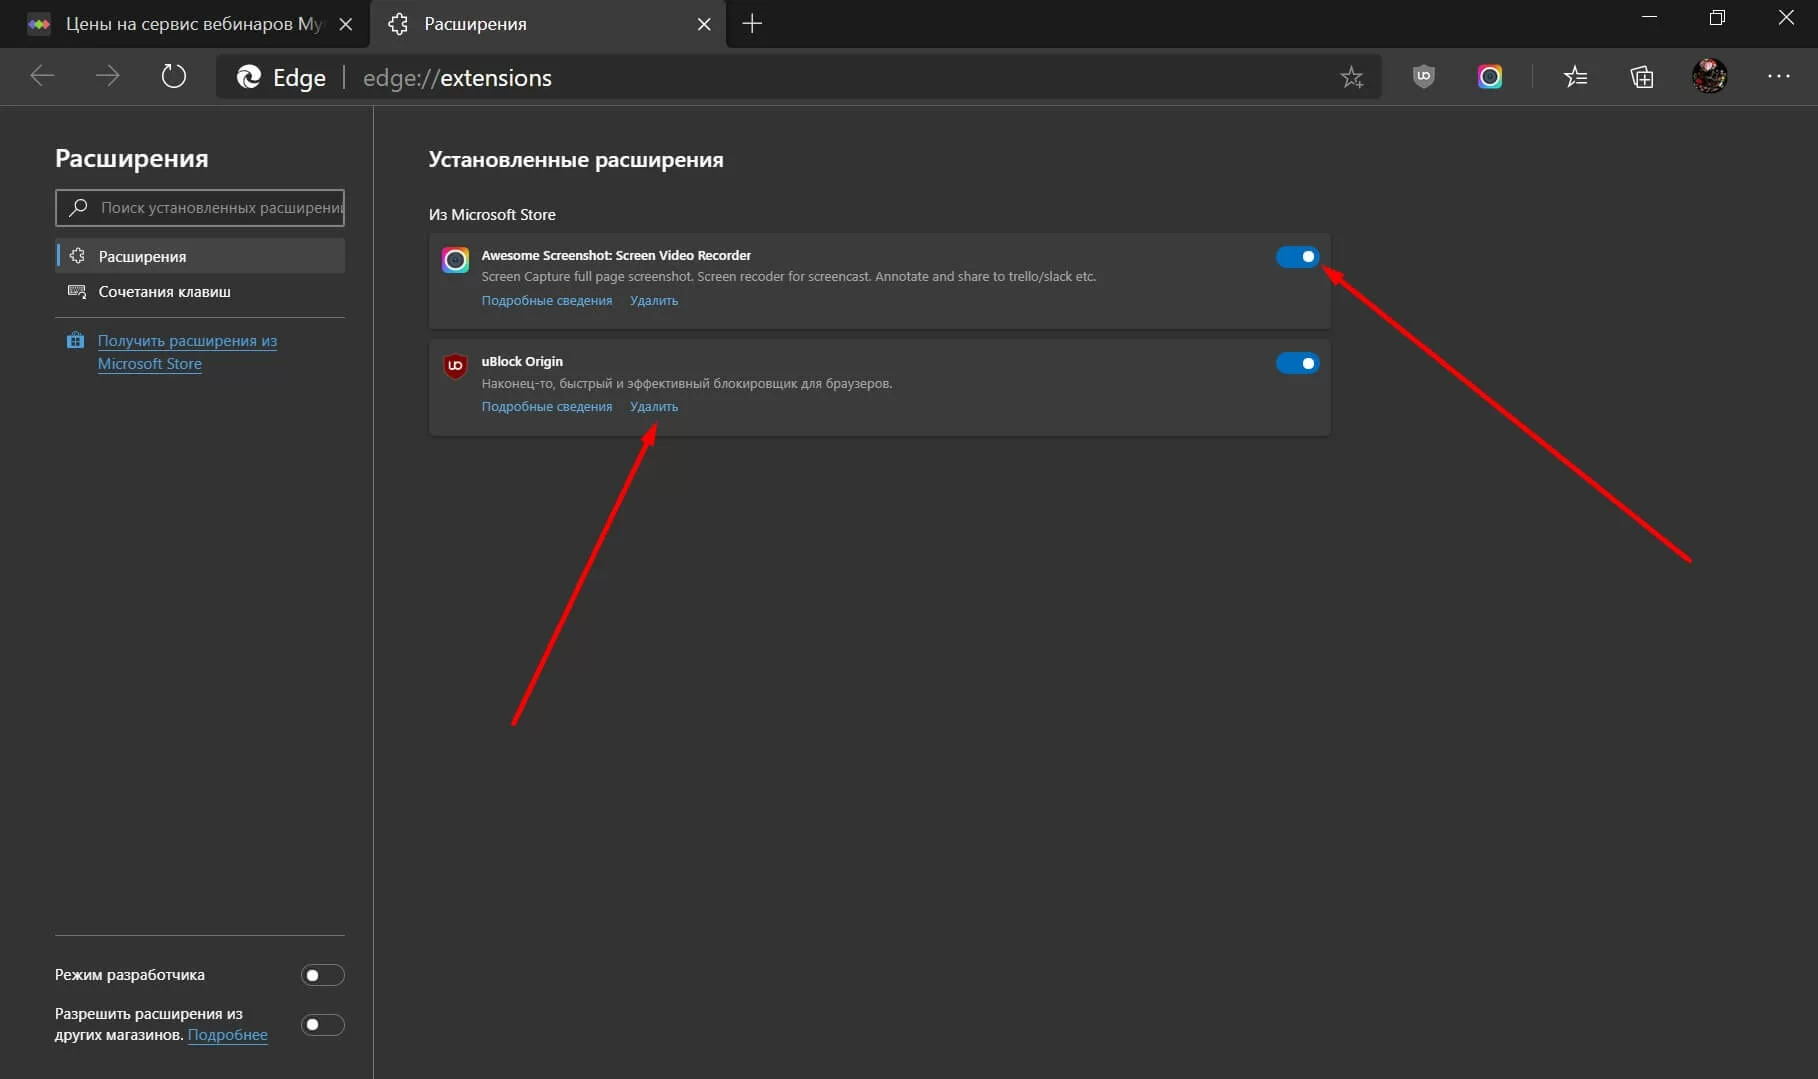Close the Расширения tab
This screenshot has width=1818, height=1079.
[x=704, y=24]
